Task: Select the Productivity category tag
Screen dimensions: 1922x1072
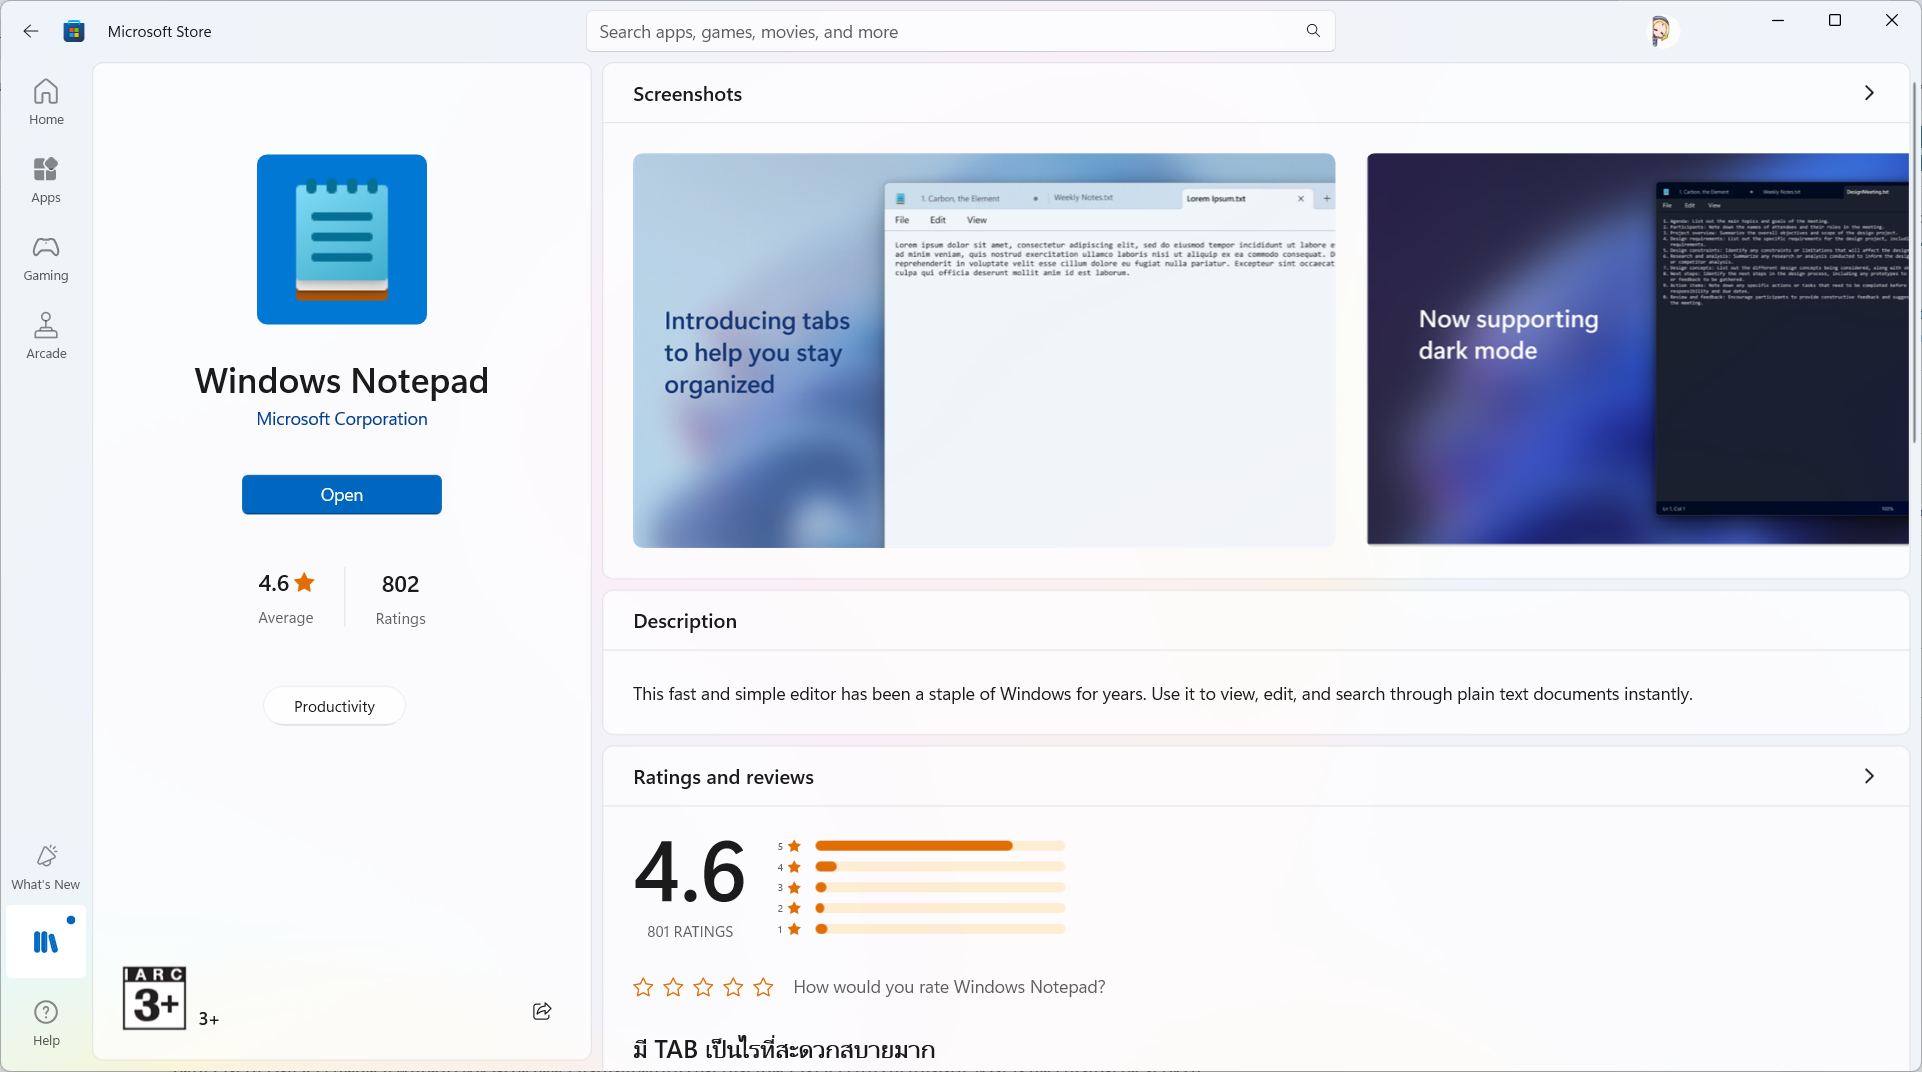Action: 334,706
